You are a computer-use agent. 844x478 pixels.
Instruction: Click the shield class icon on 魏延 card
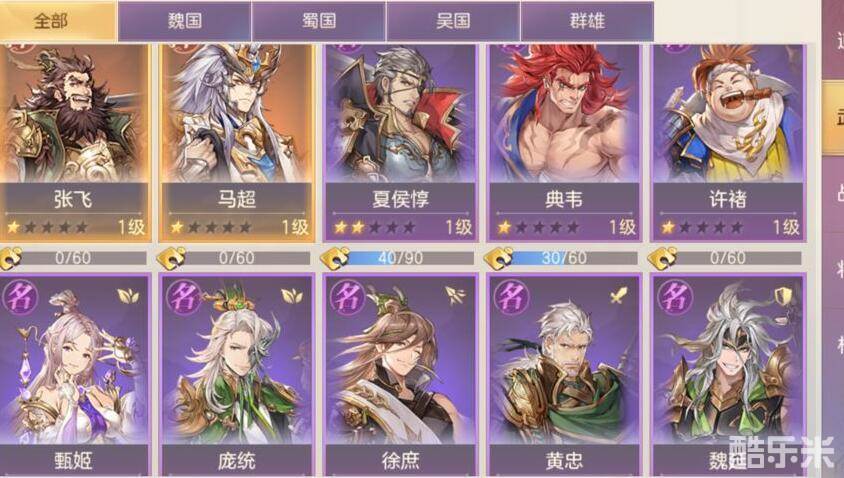coord(783,296)
